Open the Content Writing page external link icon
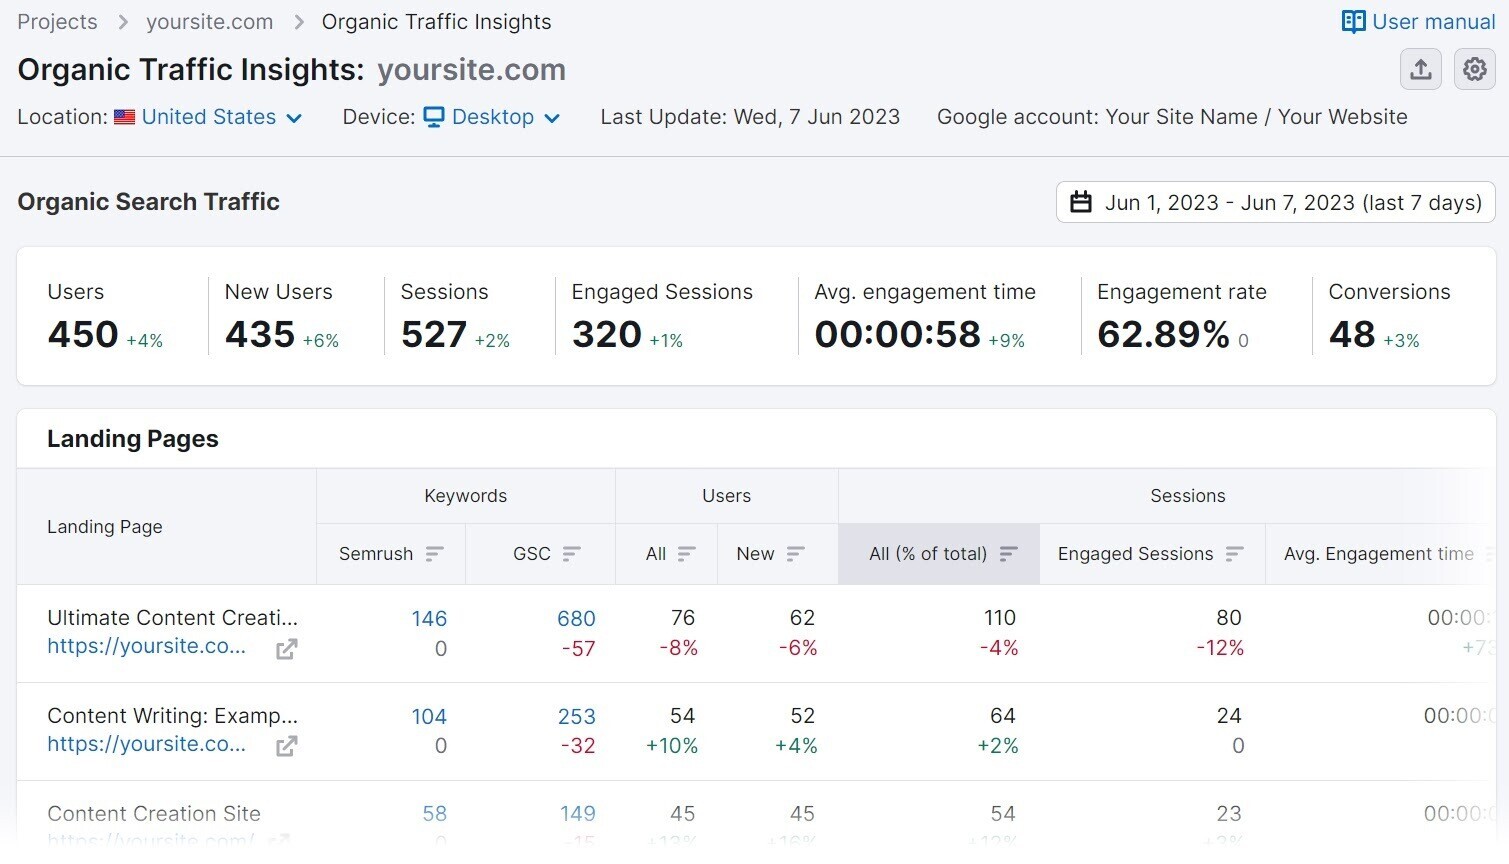 click(x=286, y=746)
